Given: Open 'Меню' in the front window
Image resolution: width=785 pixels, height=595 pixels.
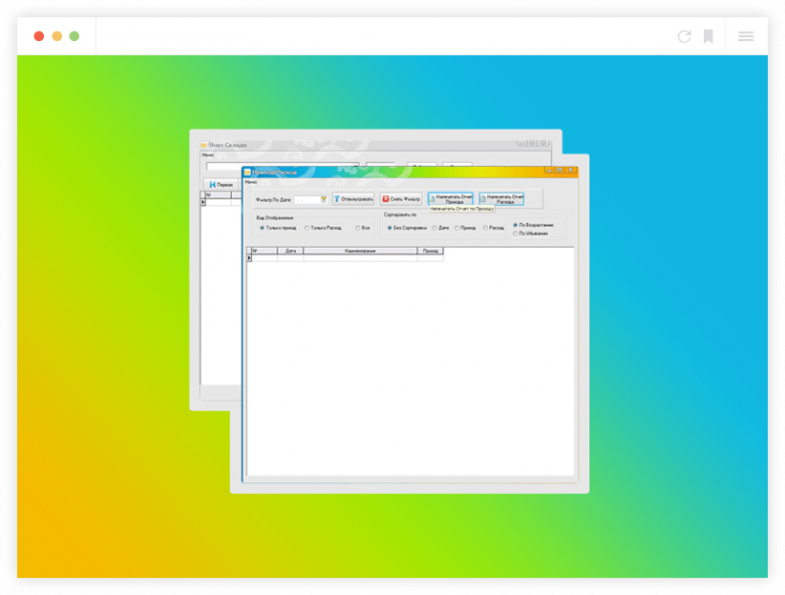Looking at the screenshot, I should tap(251, 182).
